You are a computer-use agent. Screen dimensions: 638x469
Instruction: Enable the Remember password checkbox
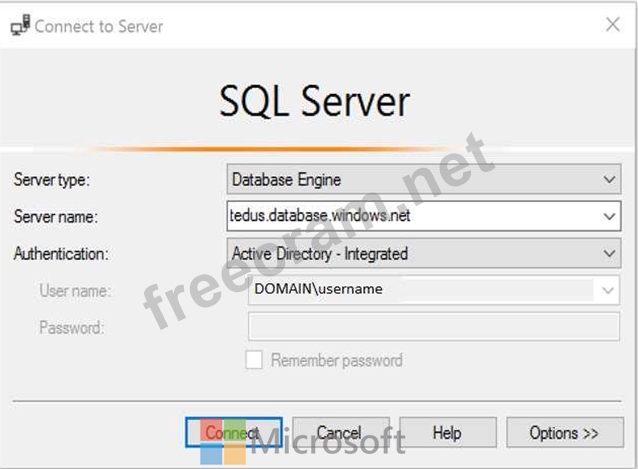pyautogui.click(x=254, y=360)
